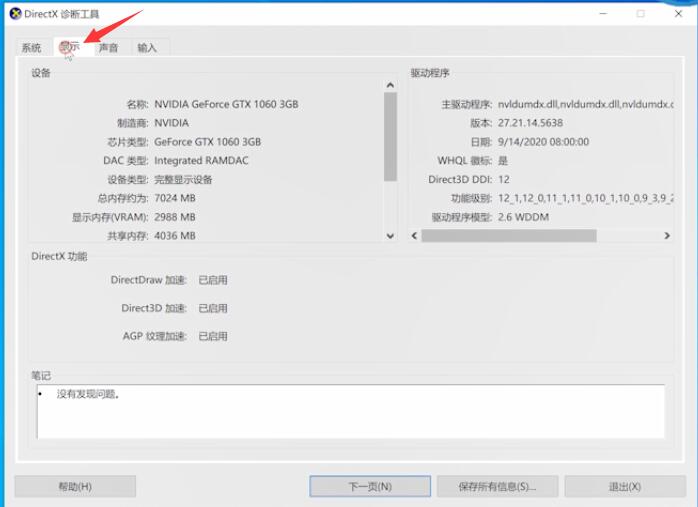Viewport: 698px width, 507px height.
Task: Click the driver panel horizontal scrollbar thumb
Action: (x=509, y=235)
